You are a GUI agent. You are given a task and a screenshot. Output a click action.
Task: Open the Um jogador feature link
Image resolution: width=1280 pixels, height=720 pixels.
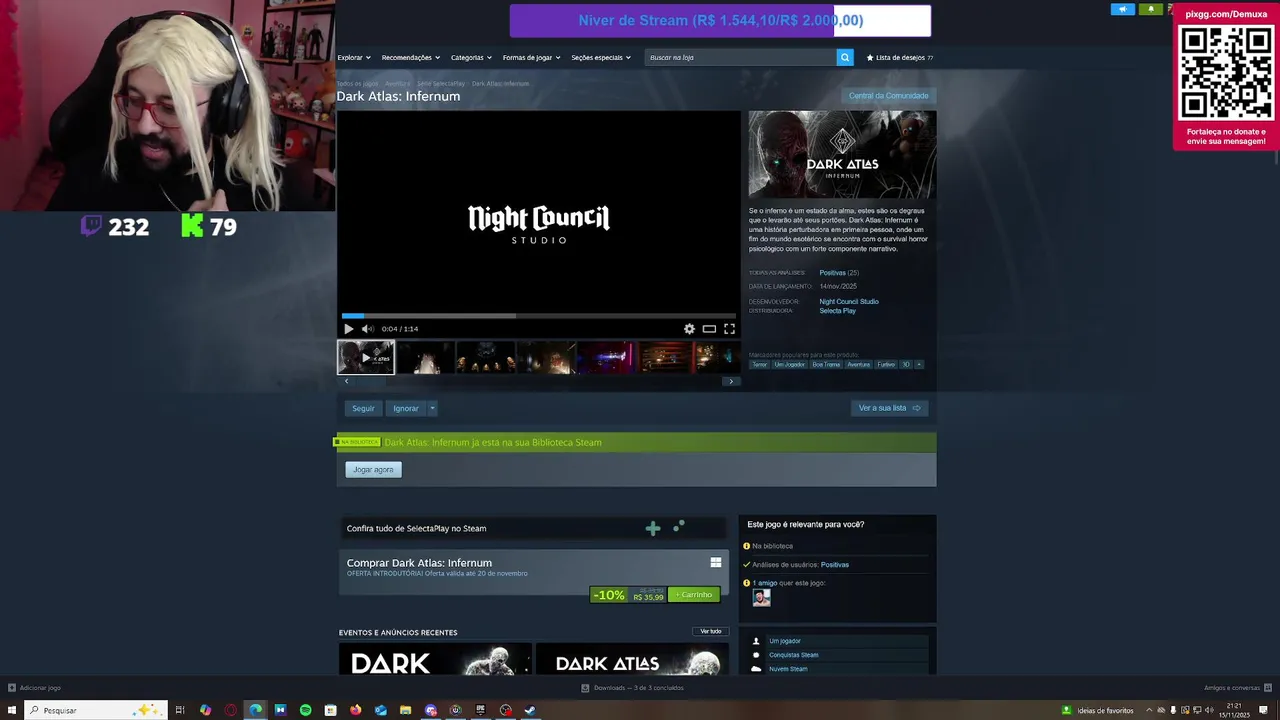pyautogui.click(x=785, y=641)
